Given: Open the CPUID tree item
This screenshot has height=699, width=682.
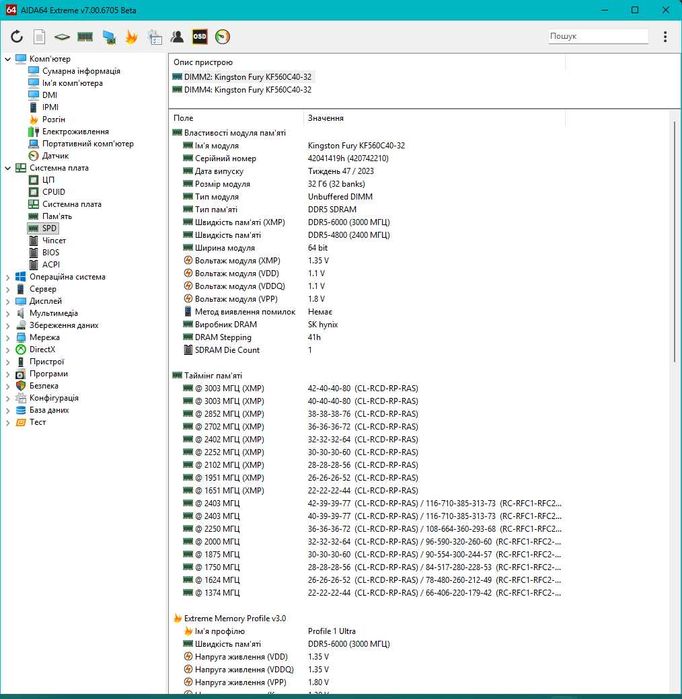Looking at the screenshot, I should pyautogui.click(x=53, y=192).
